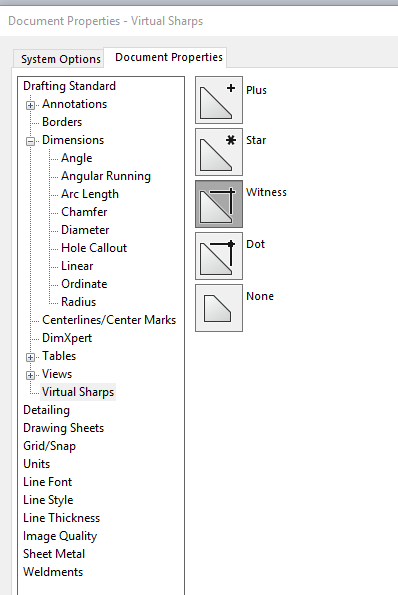Expand the Views tree node
398x595 pixels.
[x=30, y=375]
